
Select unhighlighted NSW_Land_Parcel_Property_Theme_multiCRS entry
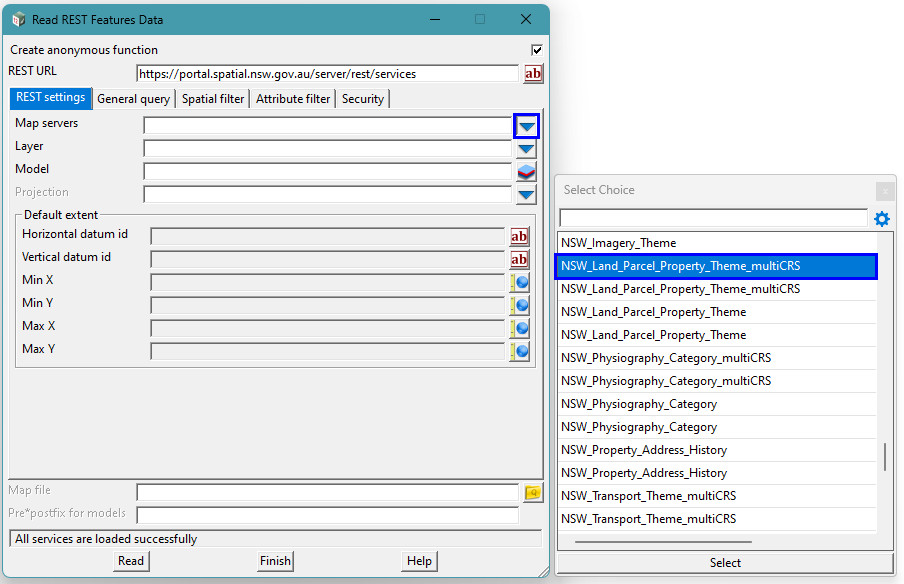click(x=718, y=289)
